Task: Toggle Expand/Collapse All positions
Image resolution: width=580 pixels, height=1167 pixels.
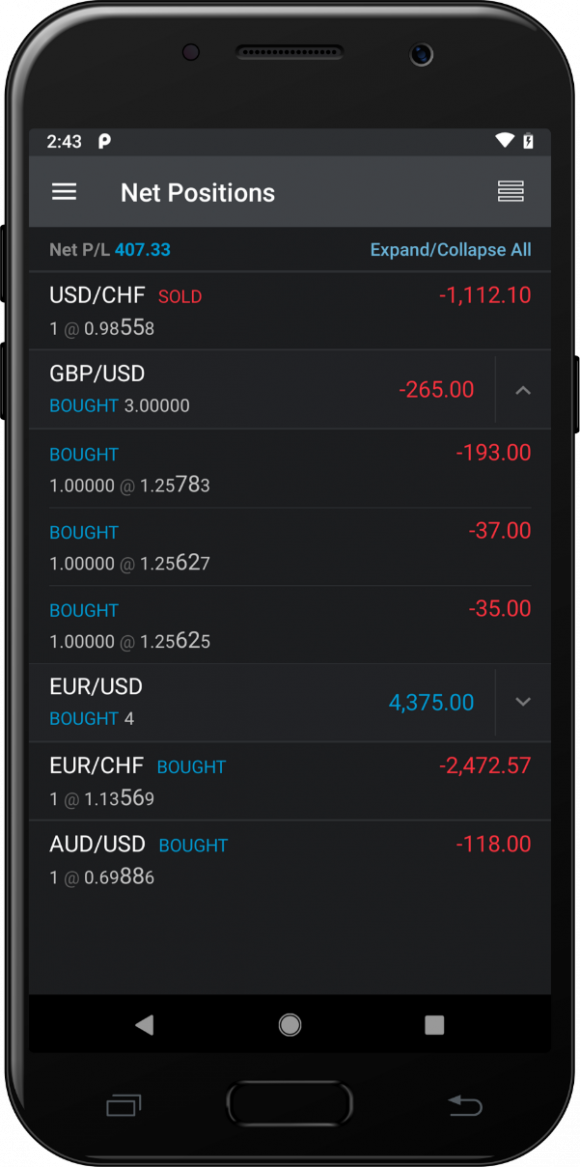Action: pos(451,249)
